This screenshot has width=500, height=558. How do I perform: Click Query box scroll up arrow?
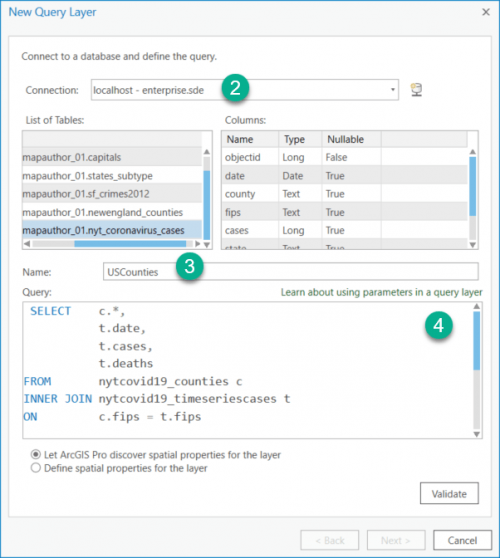coord(477,306)
